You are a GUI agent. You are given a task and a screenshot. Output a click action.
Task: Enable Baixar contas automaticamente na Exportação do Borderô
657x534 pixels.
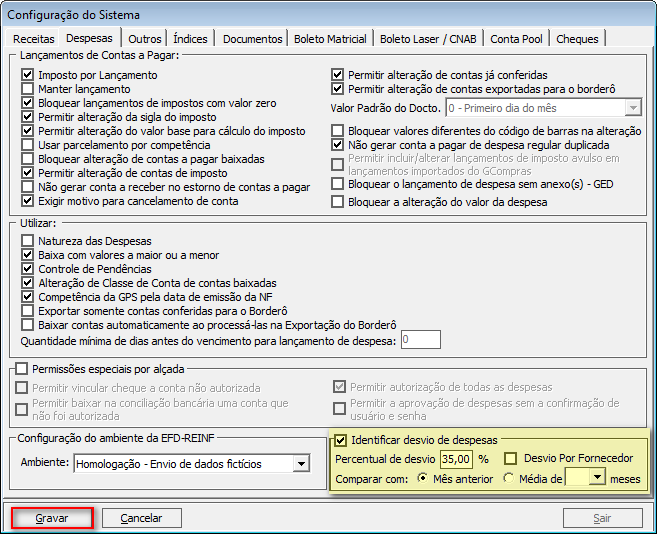point(28,325)
